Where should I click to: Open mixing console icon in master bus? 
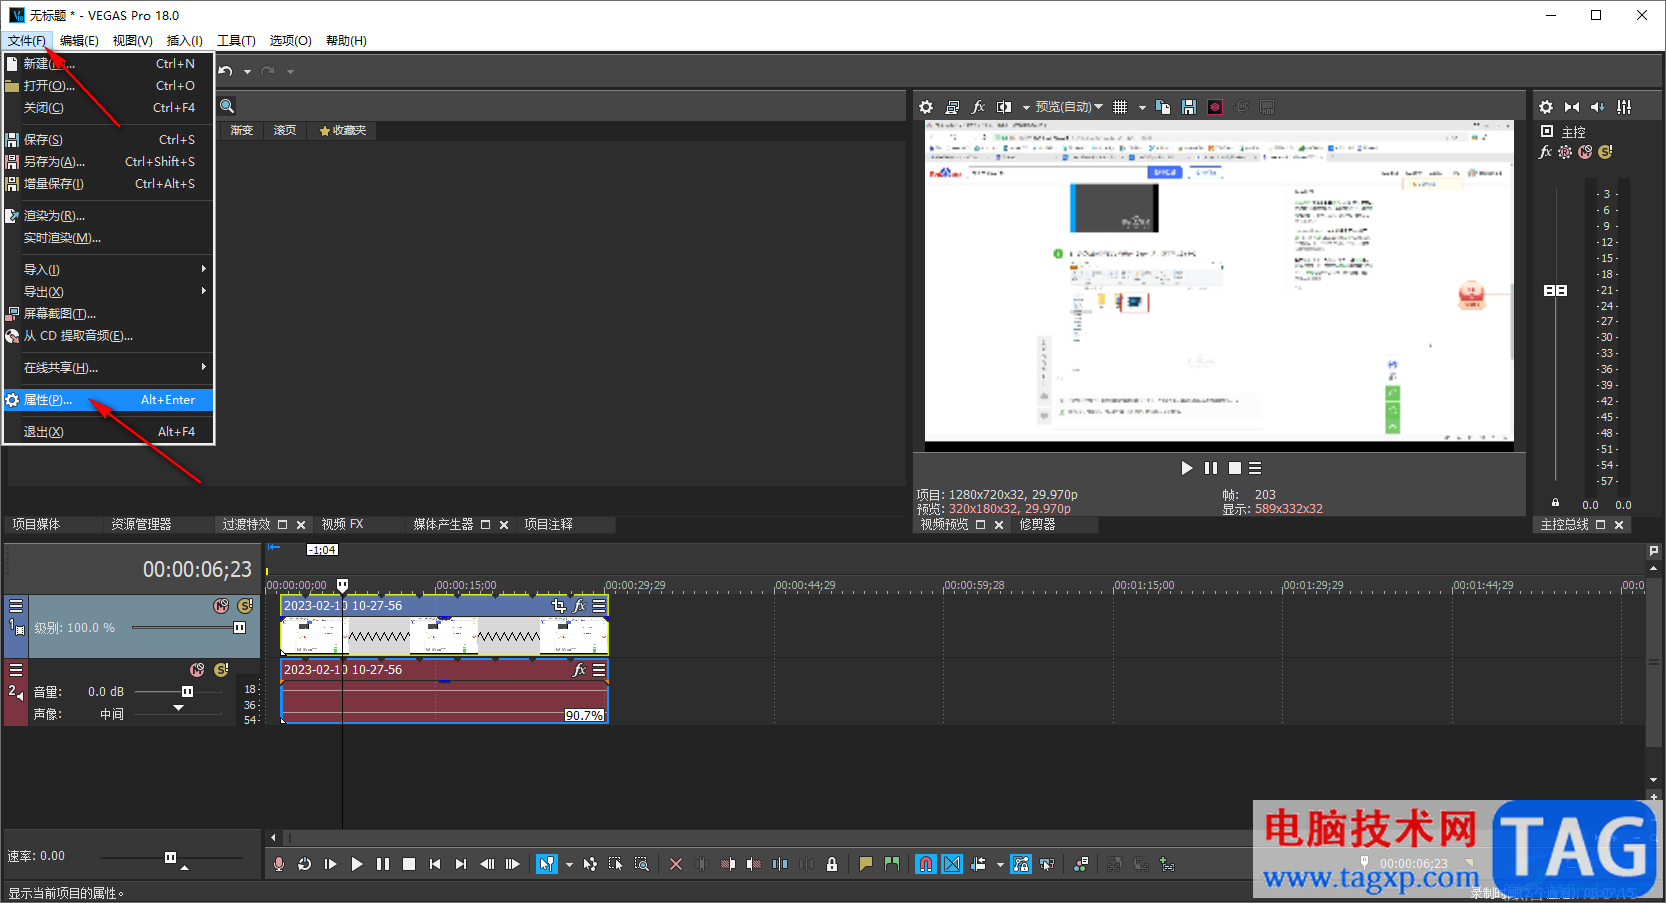[x=1624, y=107]
